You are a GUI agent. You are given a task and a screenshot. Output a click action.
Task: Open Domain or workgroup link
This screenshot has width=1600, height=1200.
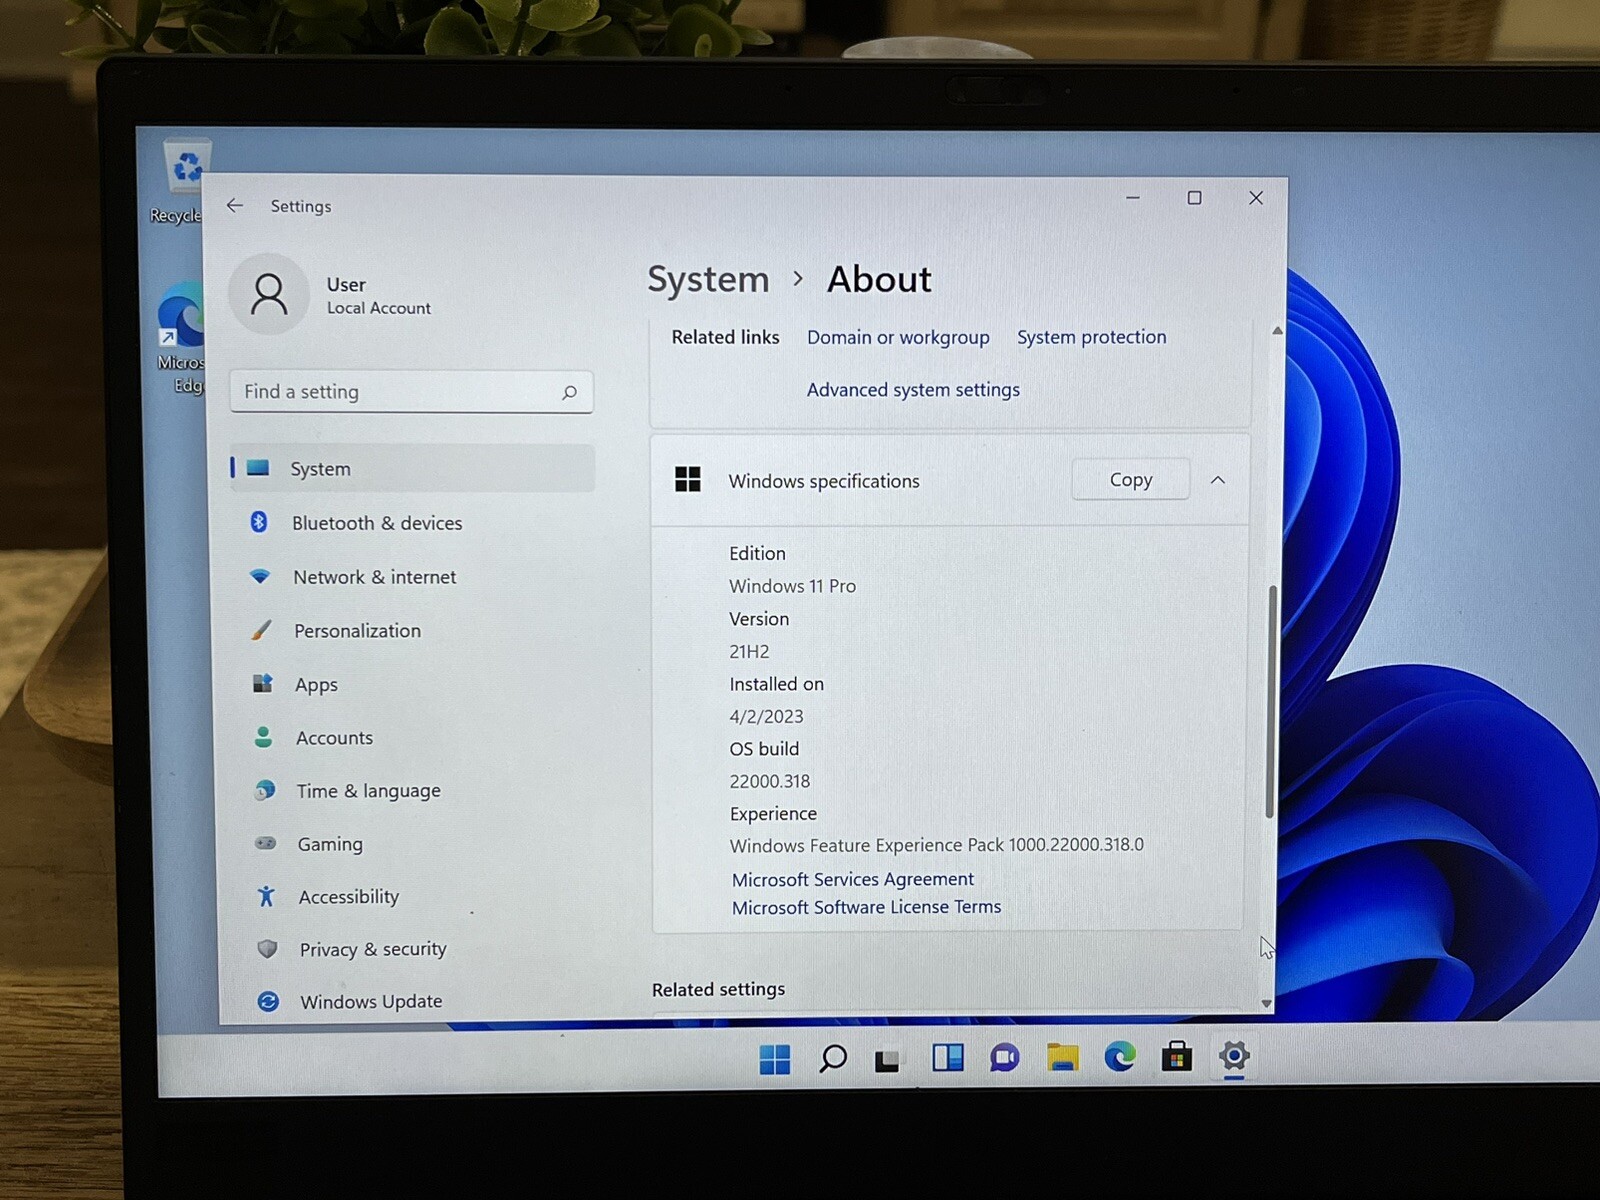898,338
